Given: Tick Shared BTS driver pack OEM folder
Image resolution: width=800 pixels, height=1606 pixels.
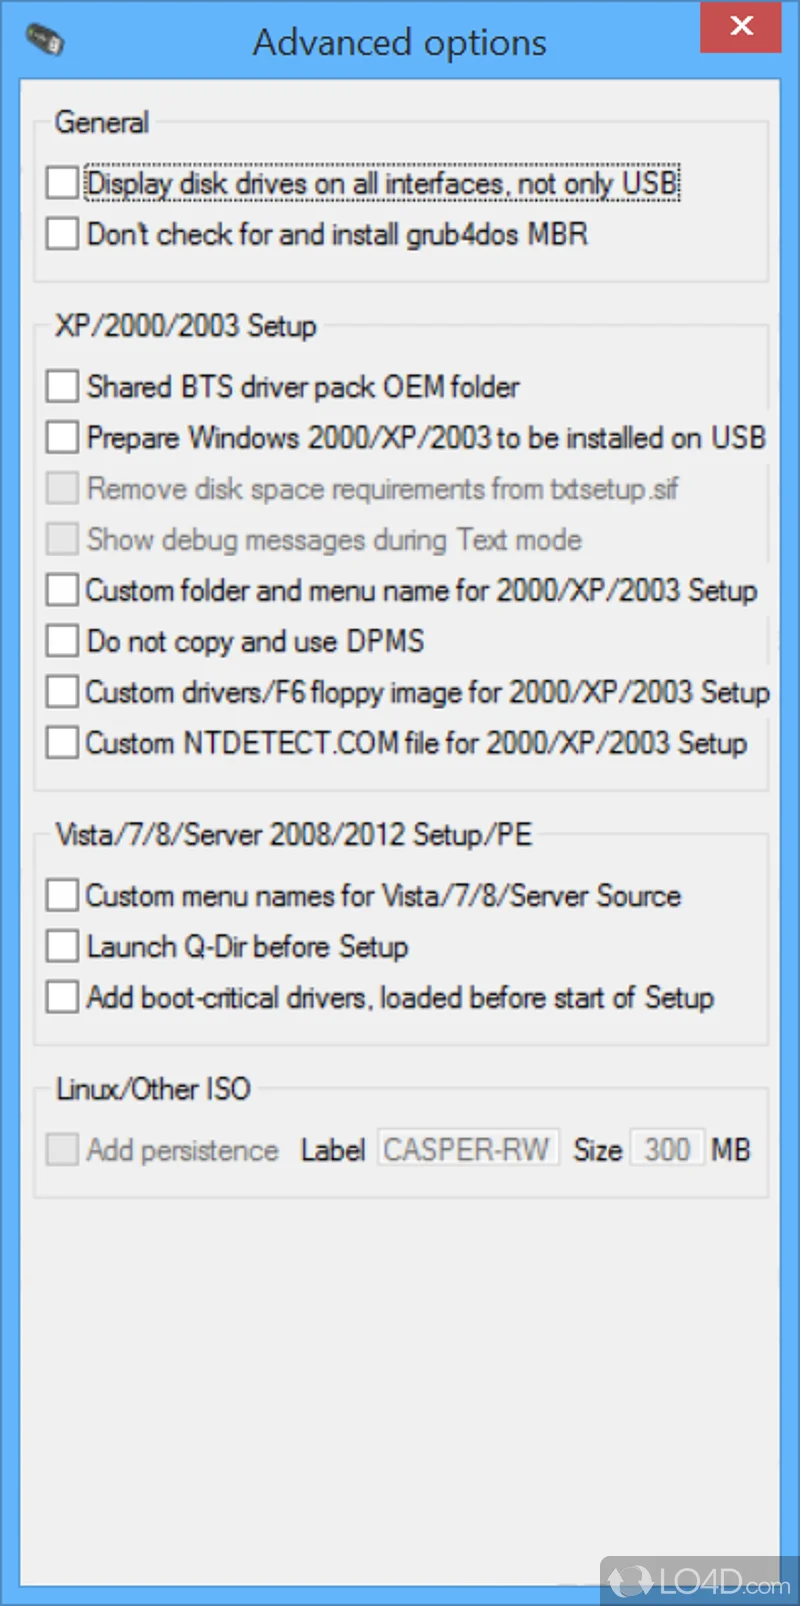Looking at the screenshot, I should click(62, 386).
